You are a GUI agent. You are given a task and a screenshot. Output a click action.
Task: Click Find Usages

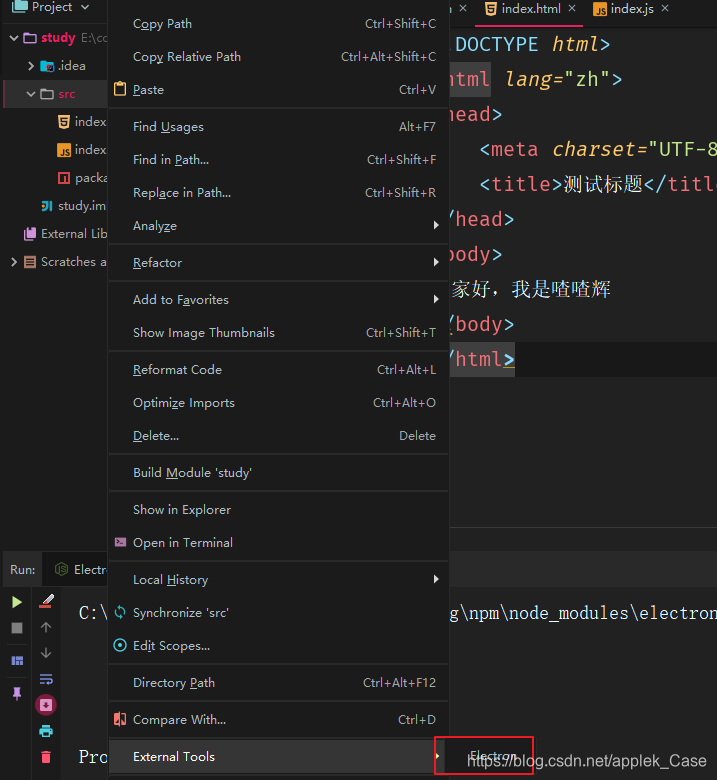pos(279,127)
